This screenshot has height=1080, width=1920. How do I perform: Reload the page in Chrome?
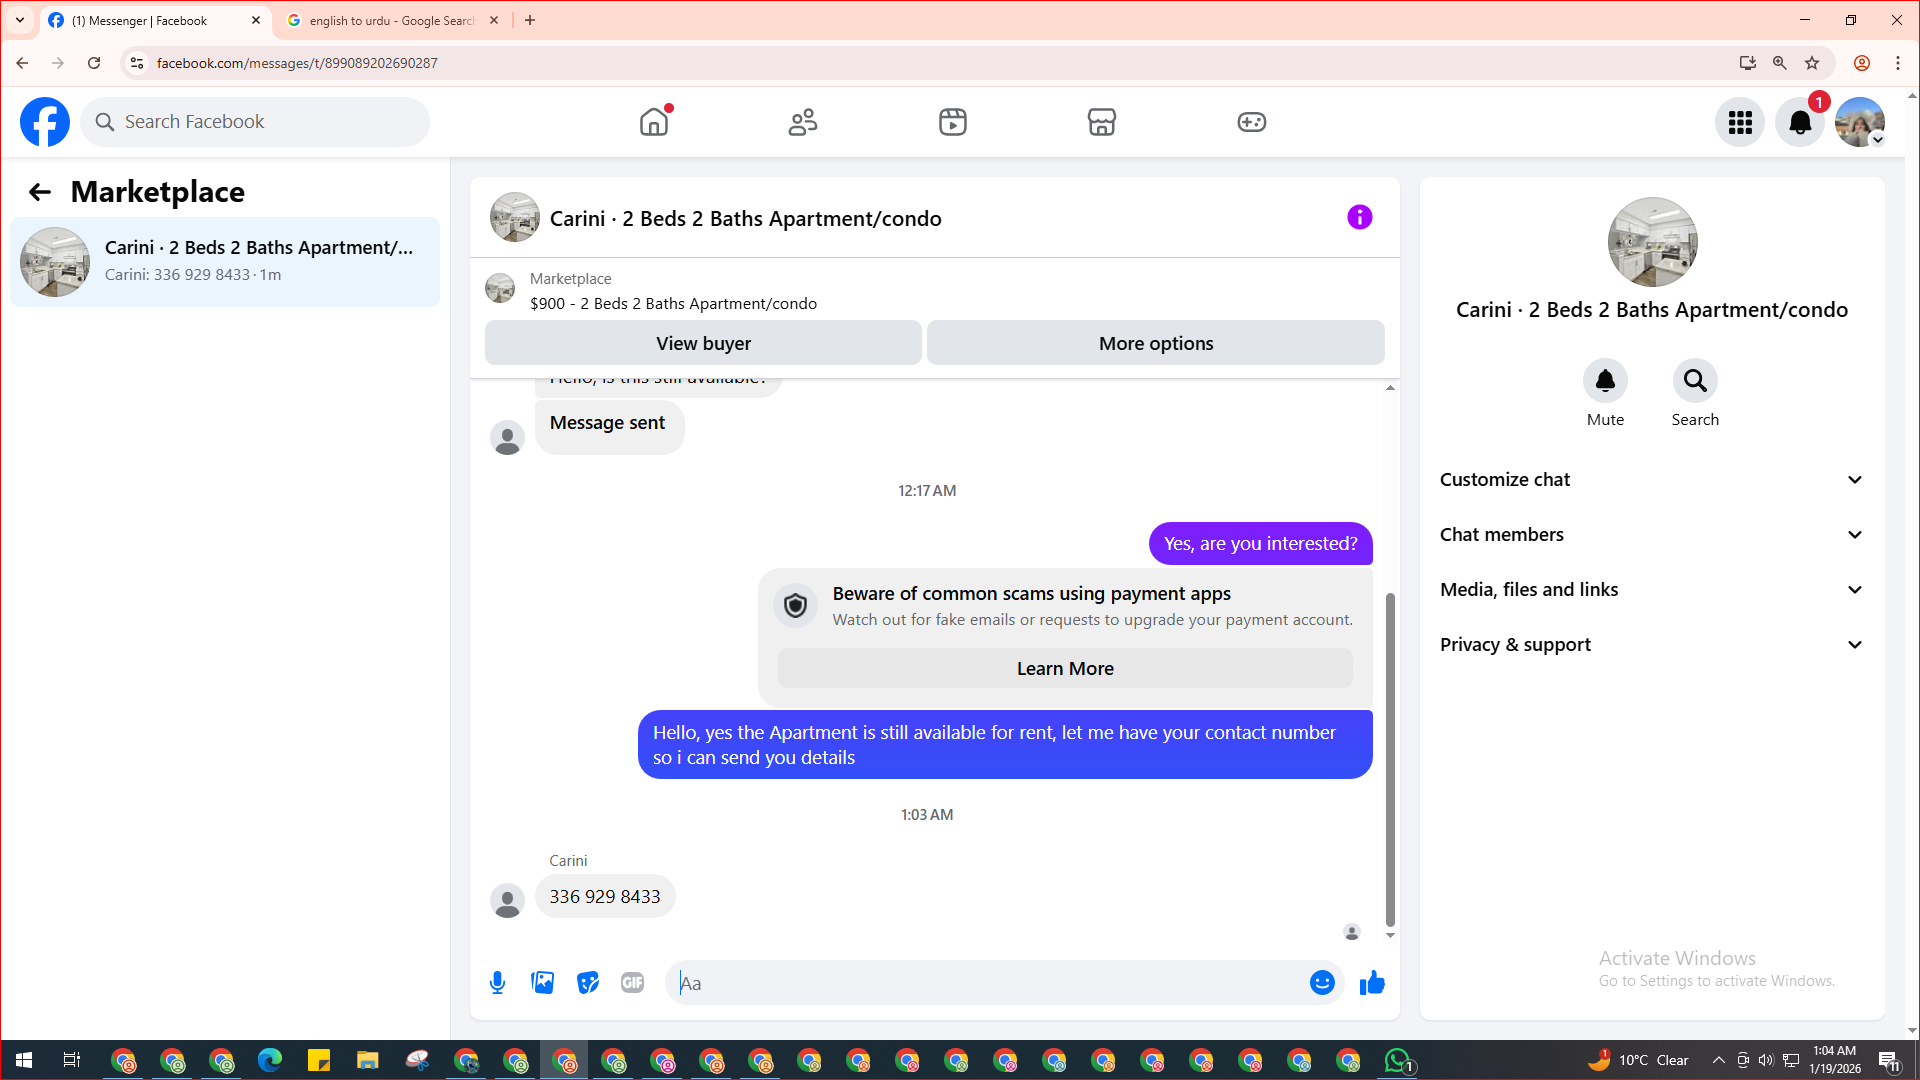(94, 63)
